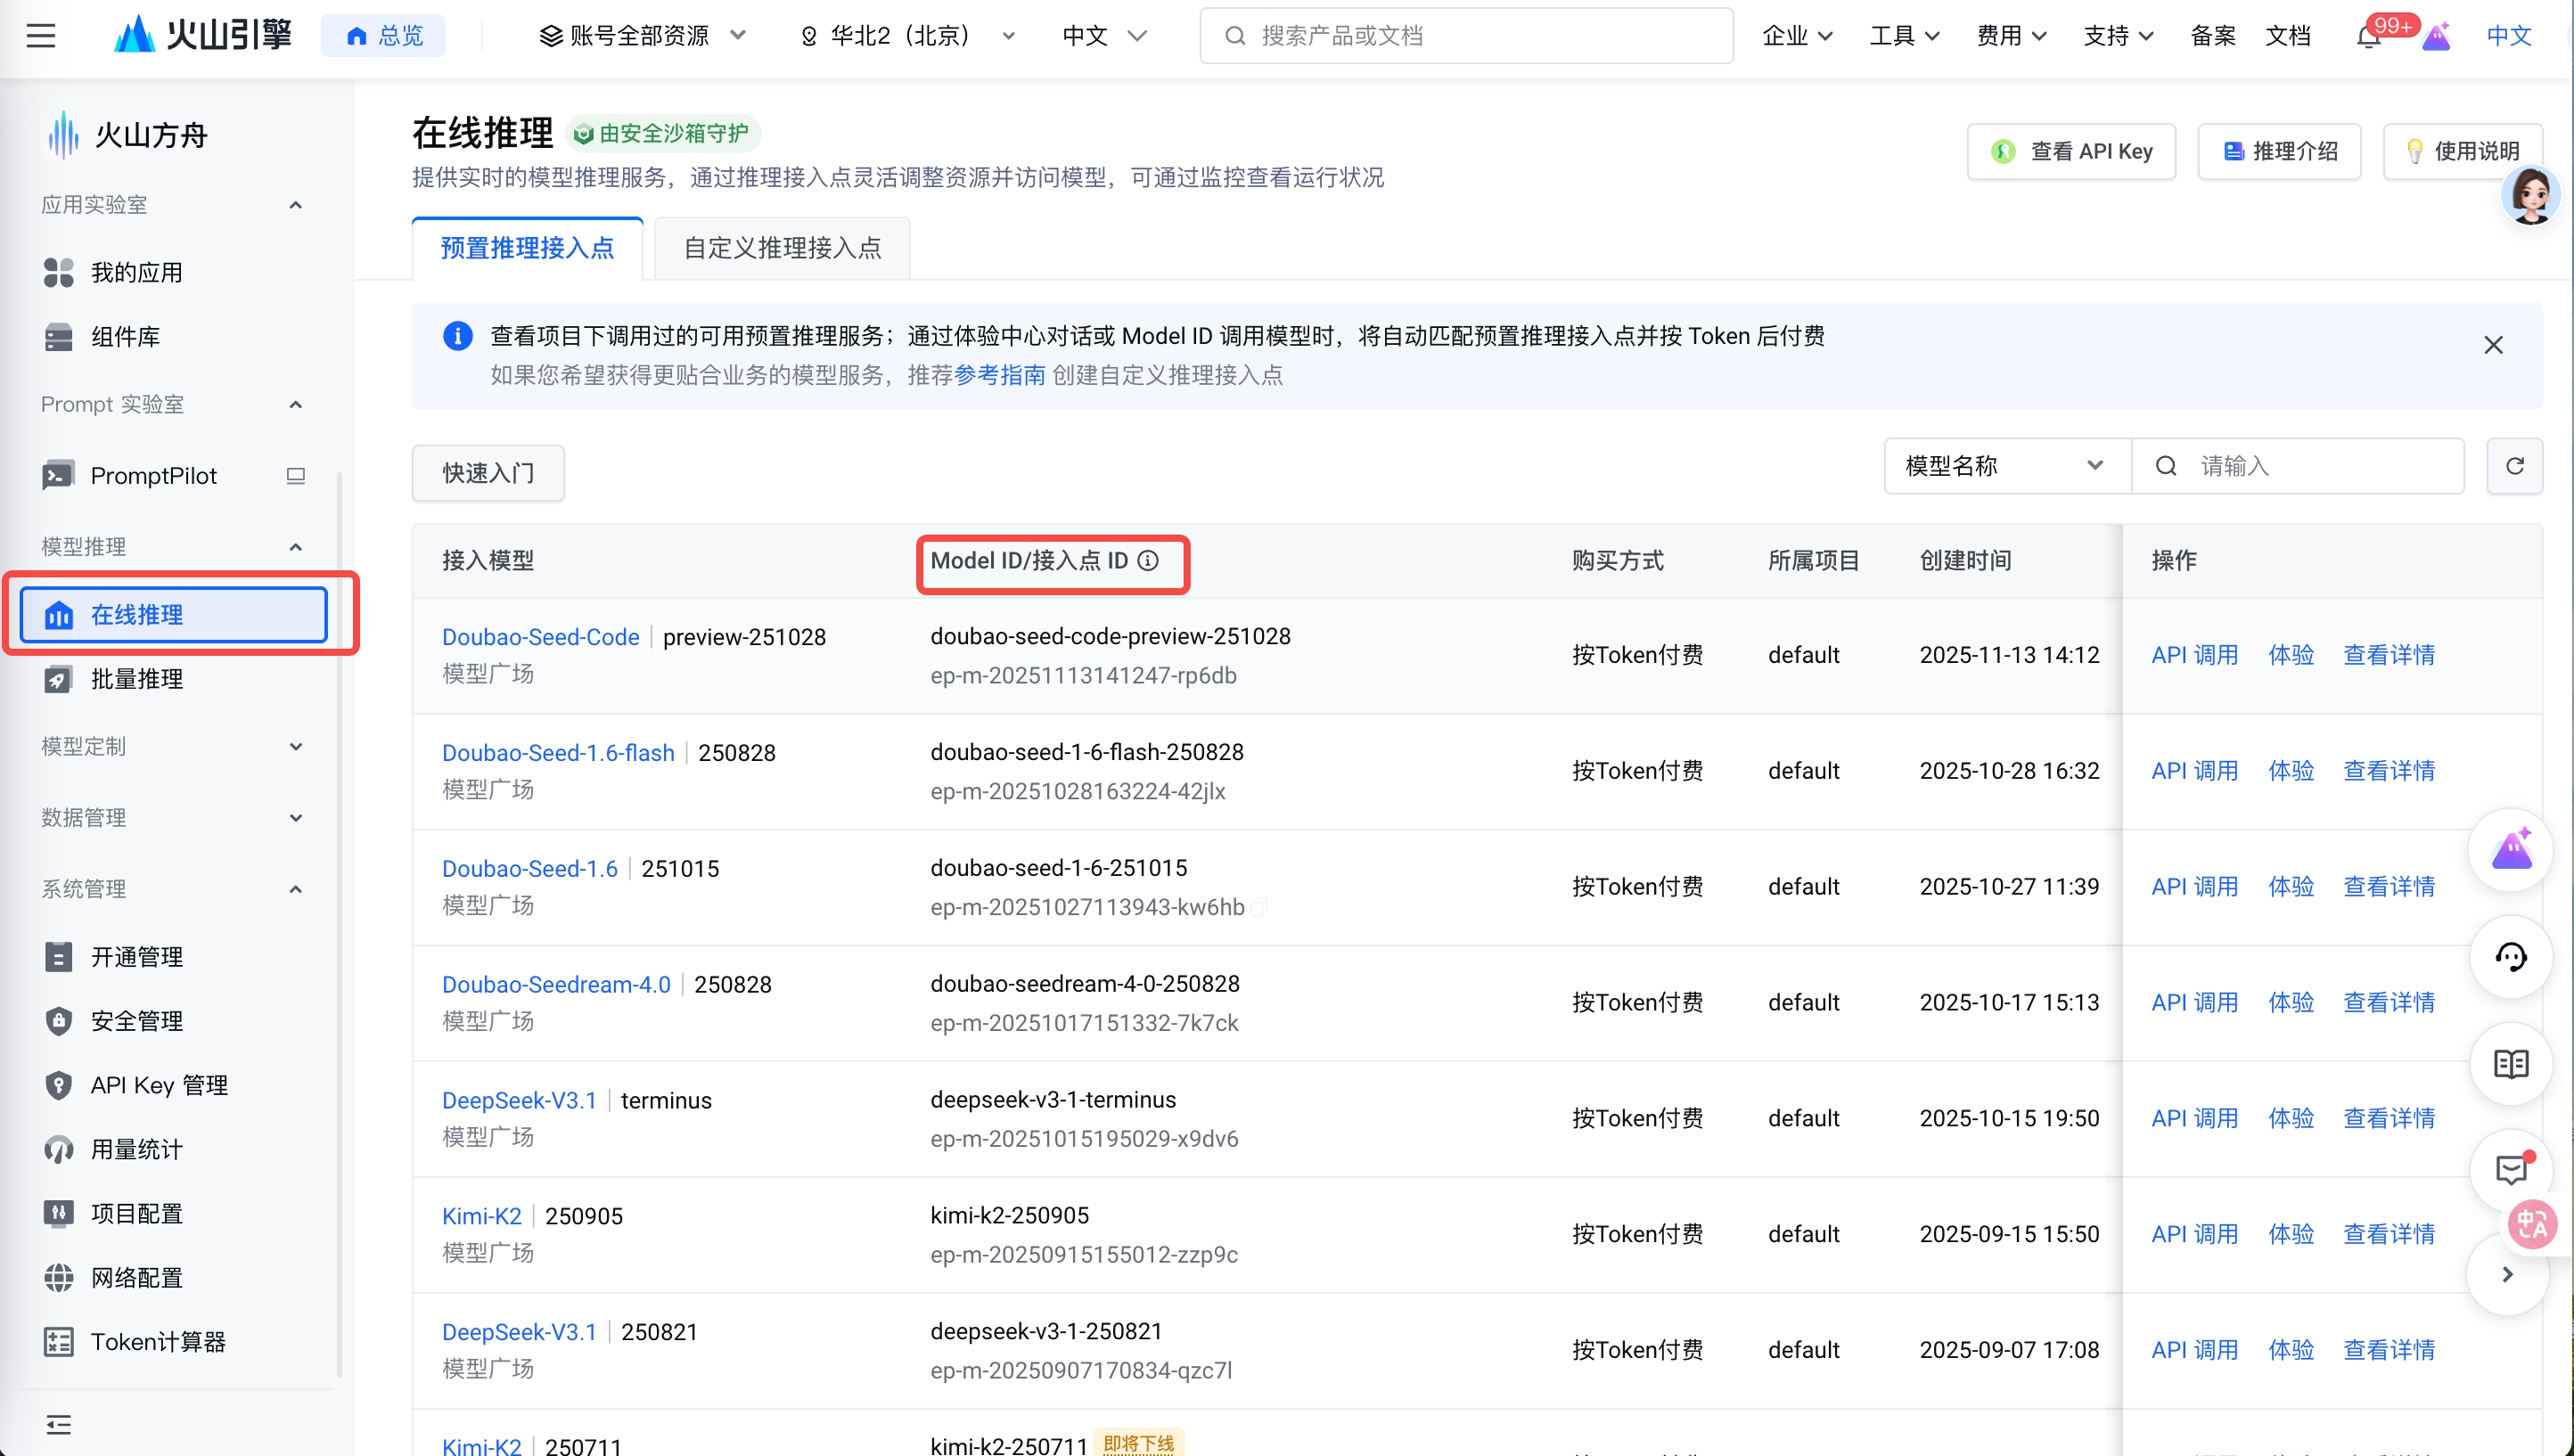Image resolution: width=2574 pixels, height=1456 pixels.
Task: Open the hamburger navigation menu
Action: pyautogui.click(x=41, y=35)
